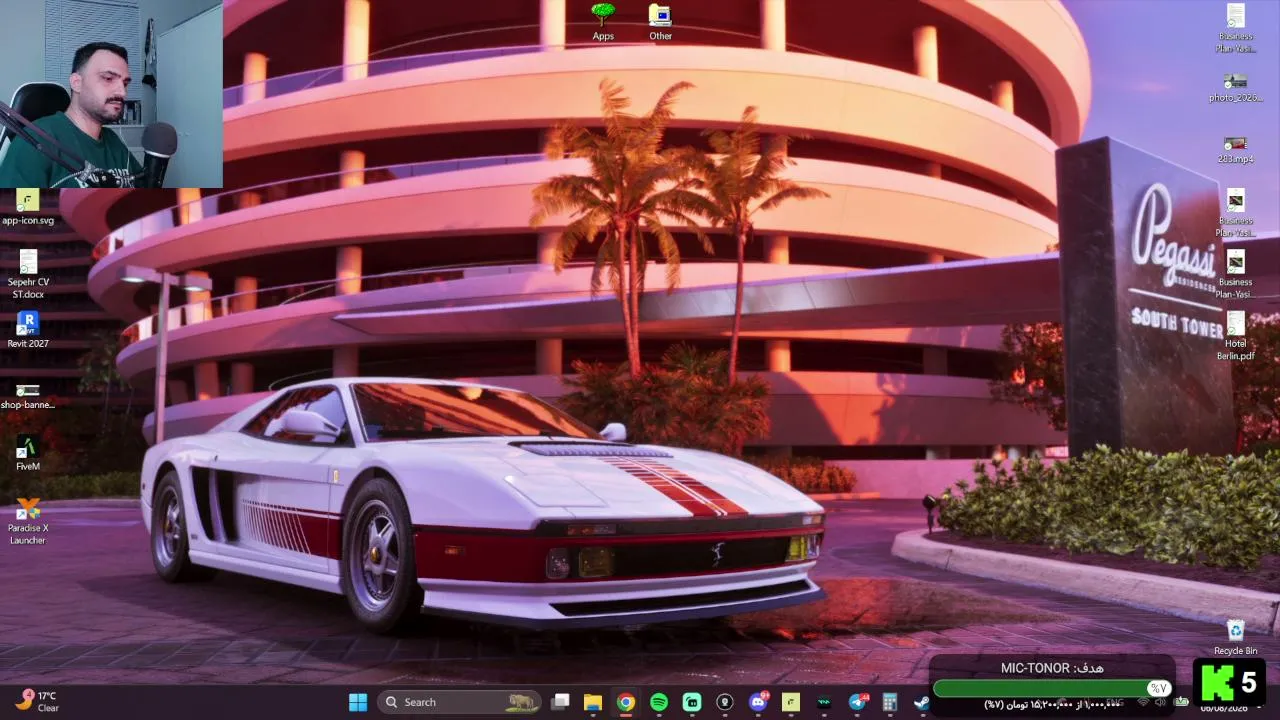Image resolution: width=1280 pixels, height=720 pixels.
Task: Open the dark waveform app icon in the taskbar
Action: coord(824,702)
